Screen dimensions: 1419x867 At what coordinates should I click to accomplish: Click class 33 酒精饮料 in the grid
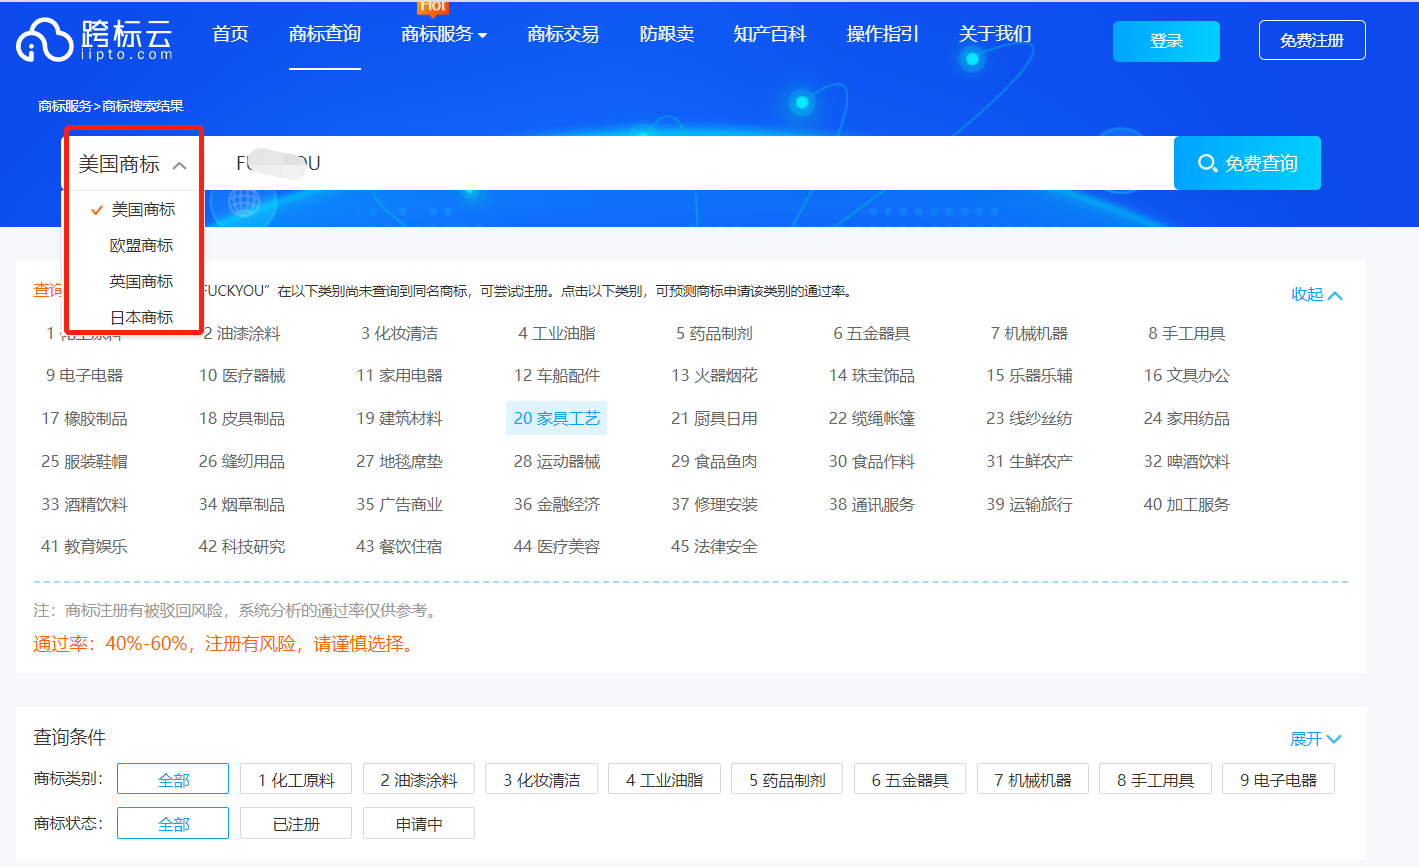pyautogui.click(x=84, y=504)
